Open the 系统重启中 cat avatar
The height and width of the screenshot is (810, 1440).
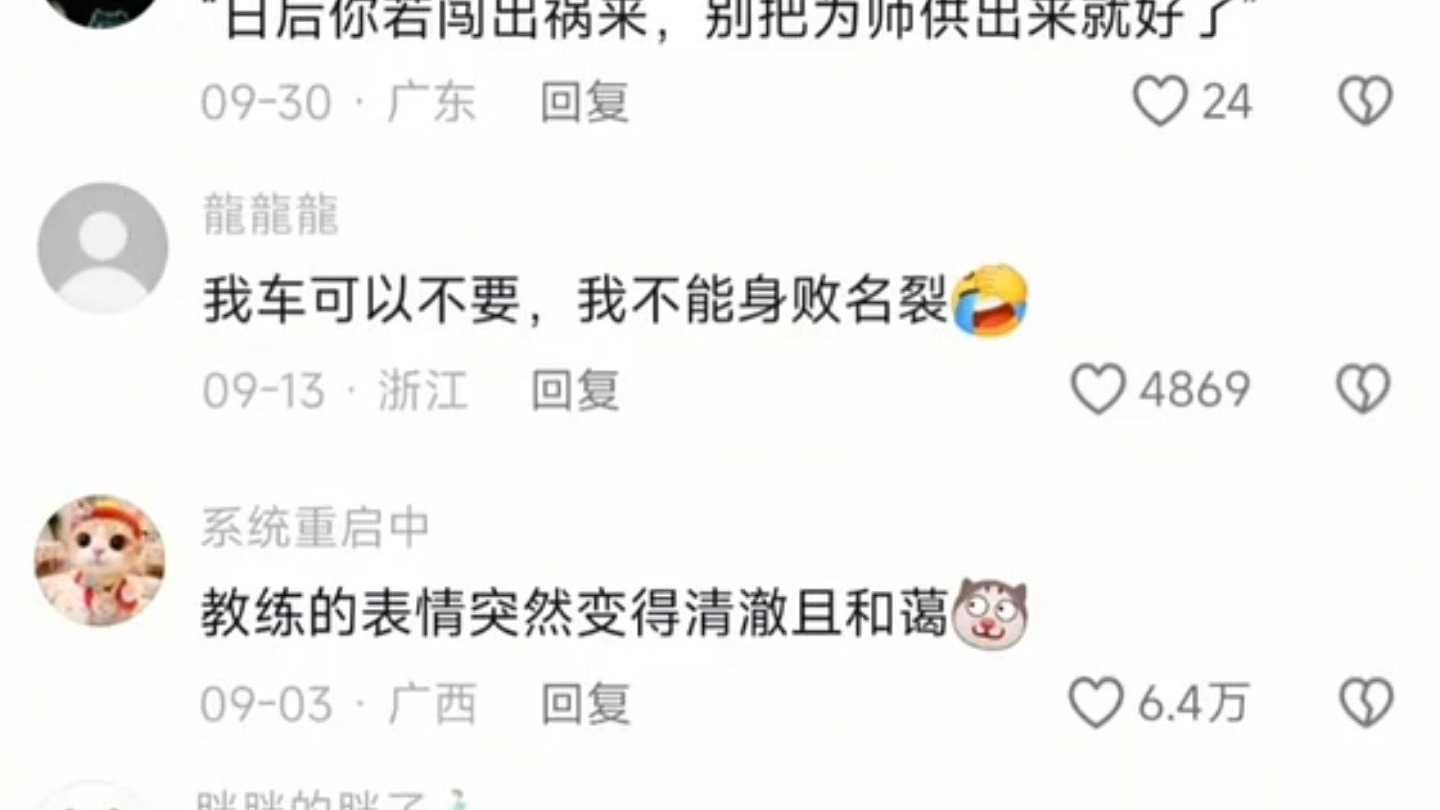[x=100, y=560]
